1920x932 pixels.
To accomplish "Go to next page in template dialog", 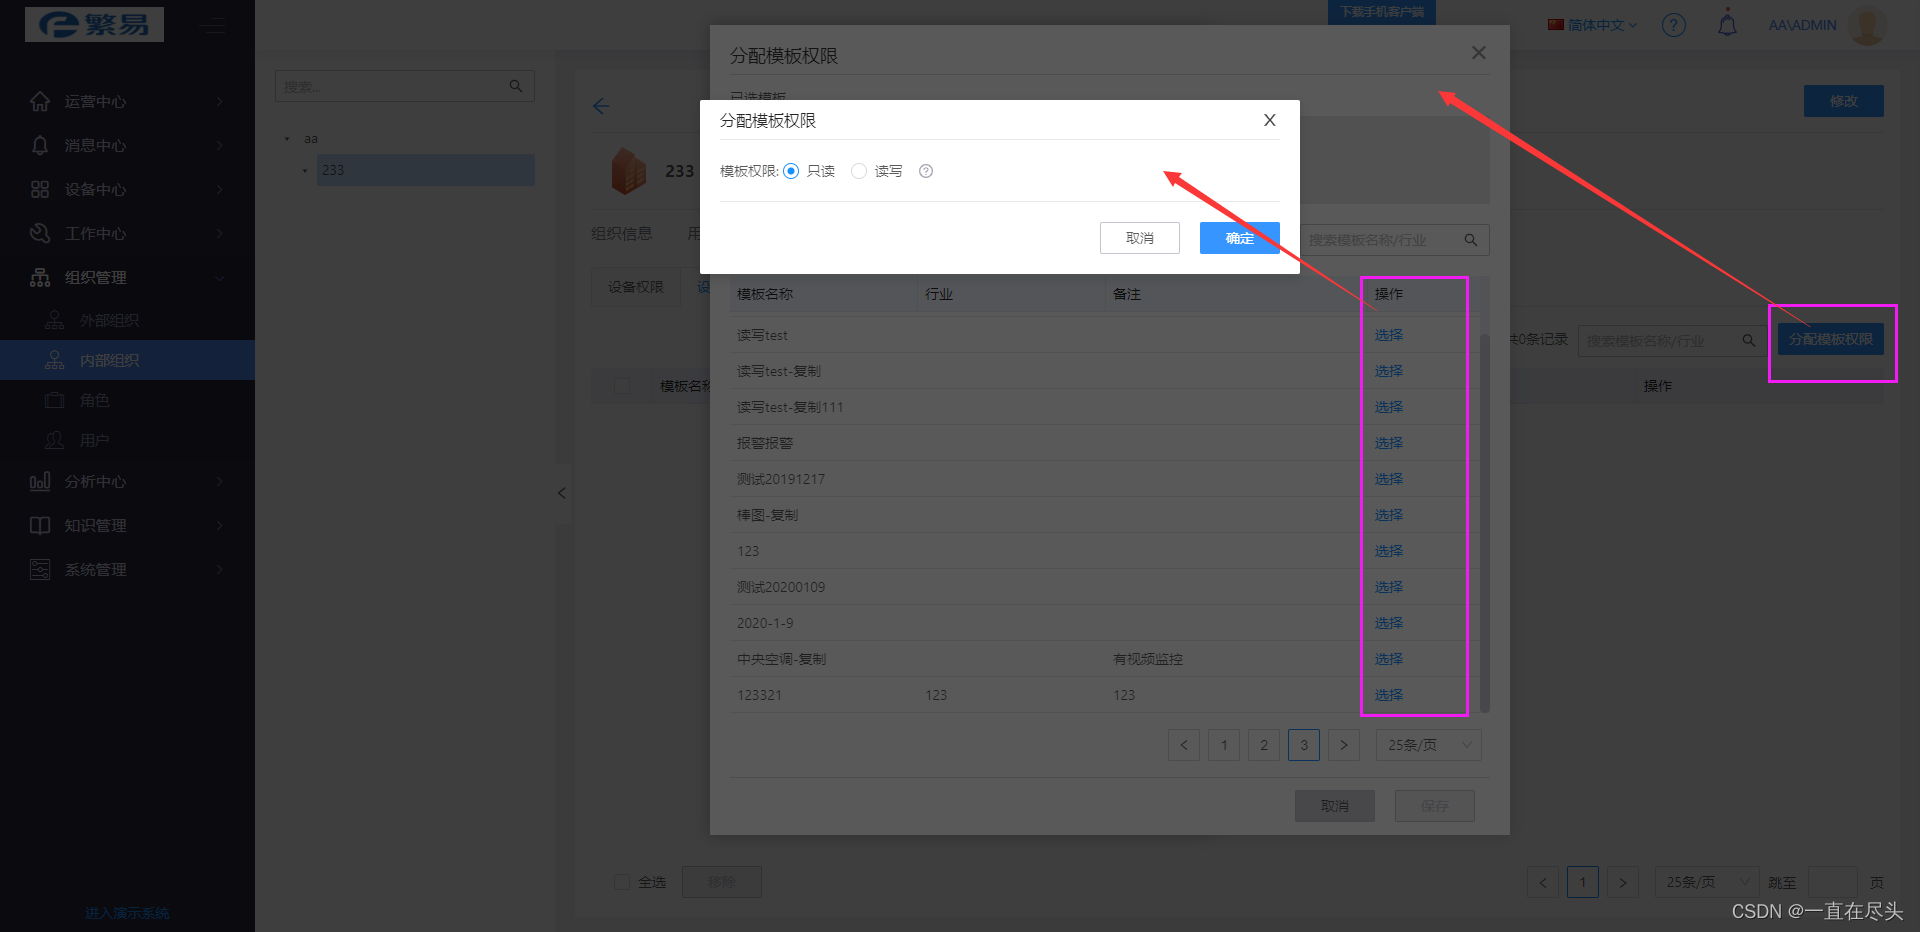I will click(1344, 745).
